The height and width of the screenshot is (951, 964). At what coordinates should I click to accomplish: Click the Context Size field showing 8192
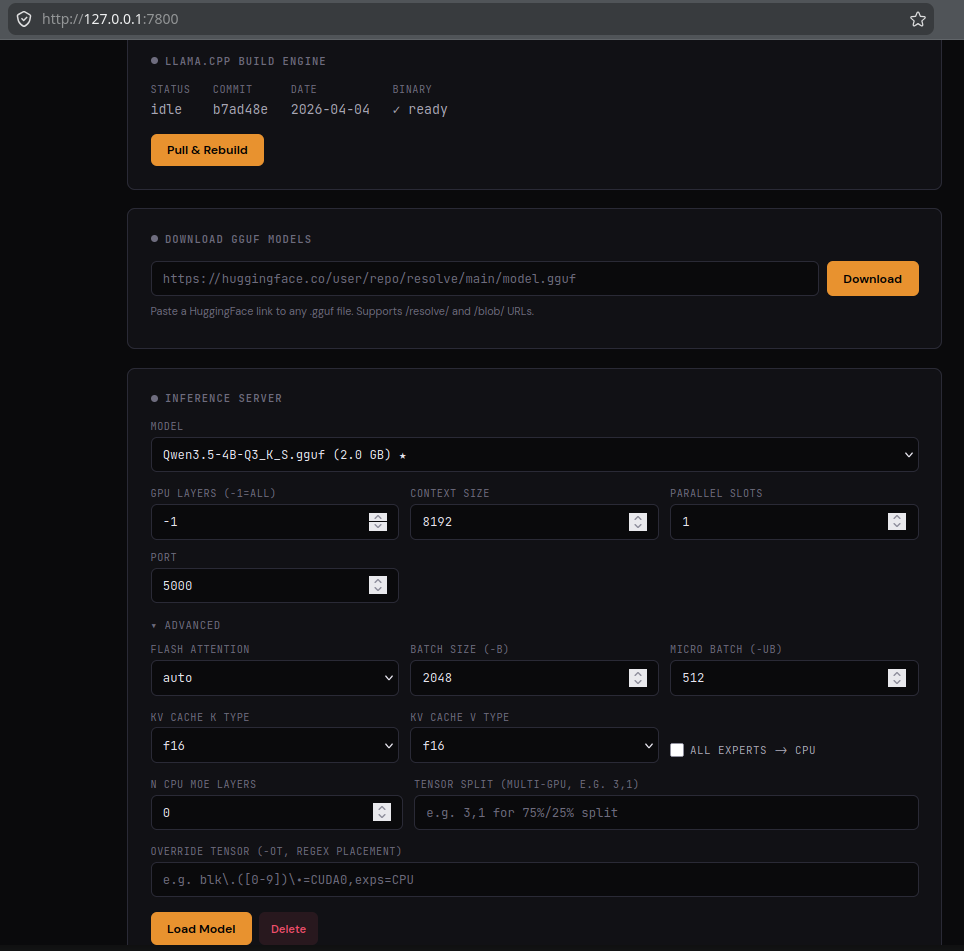pos(534,522)
